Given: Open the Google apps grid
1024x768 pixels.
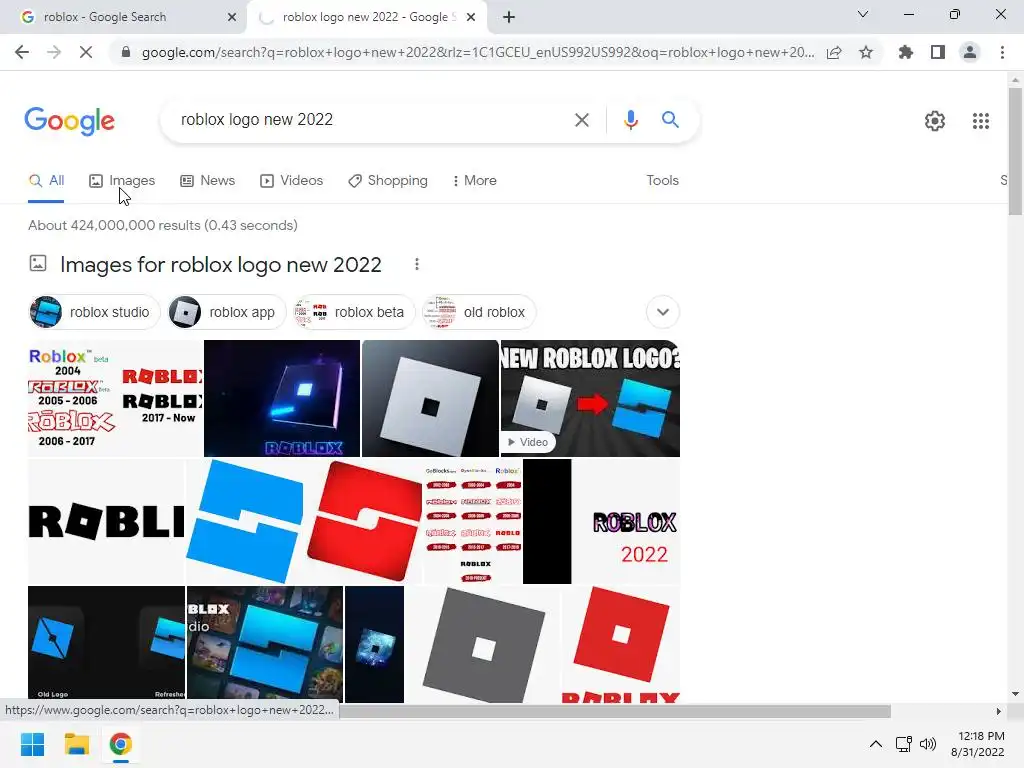Looking at the screenshot, I should (x=980, y=121).
